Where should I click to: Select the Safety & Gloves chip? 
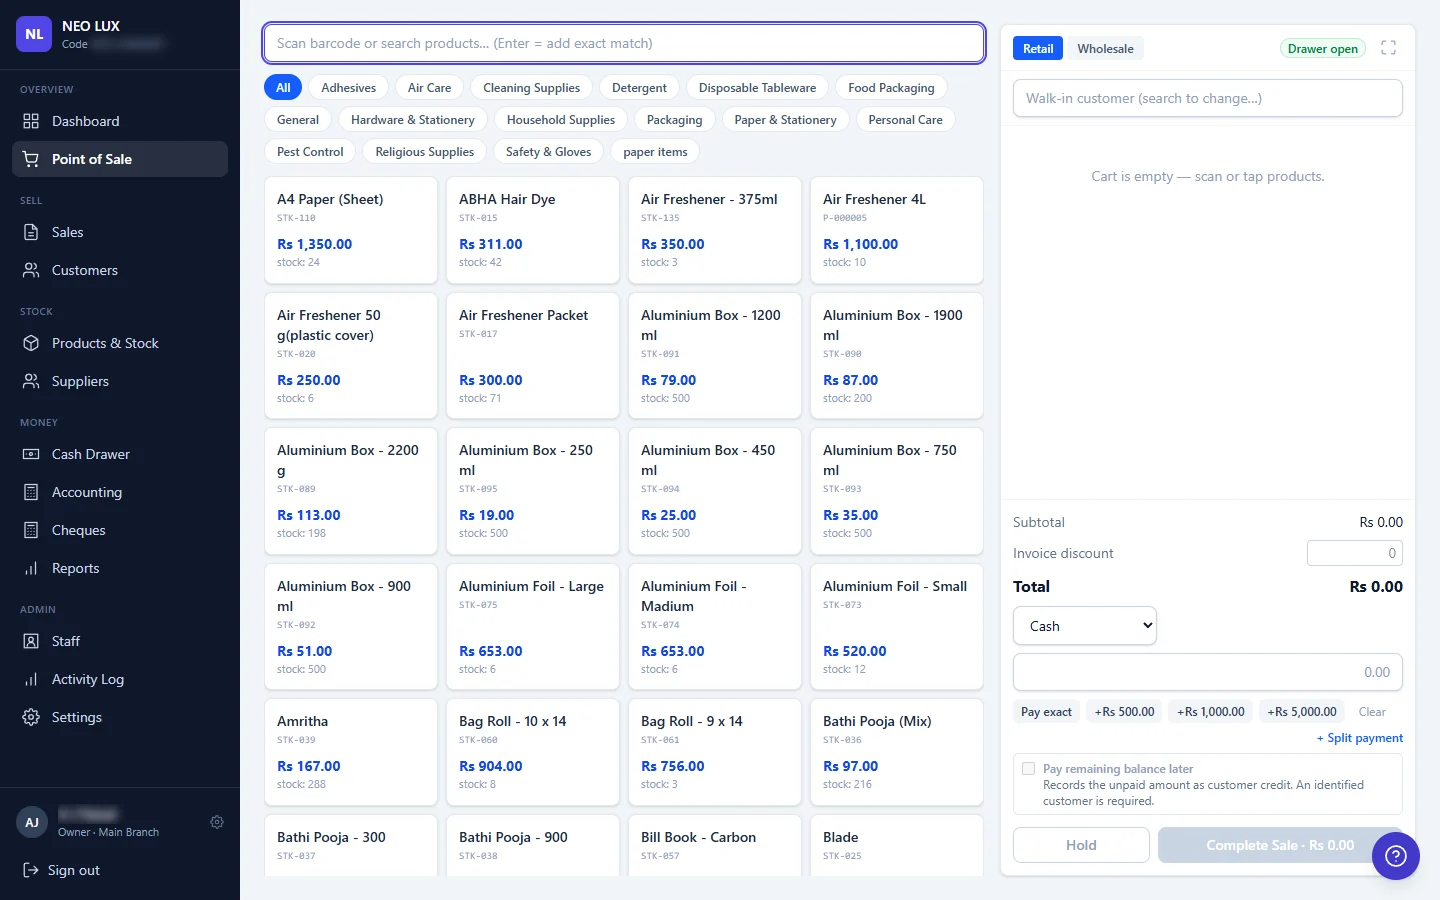[548, 152]
